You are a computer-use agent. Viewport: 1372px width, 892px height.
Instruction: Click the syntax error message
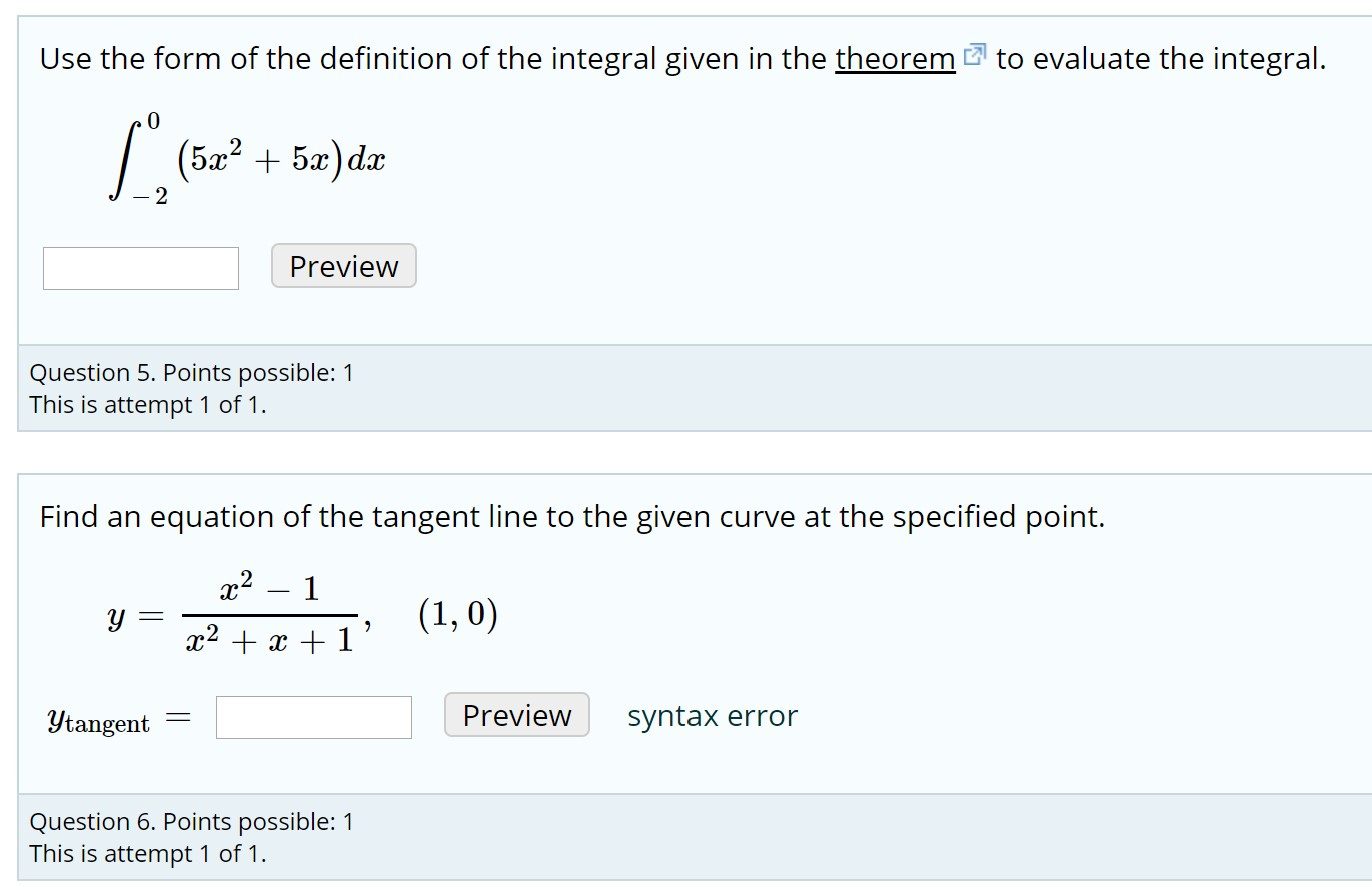(x=712, y=716)
